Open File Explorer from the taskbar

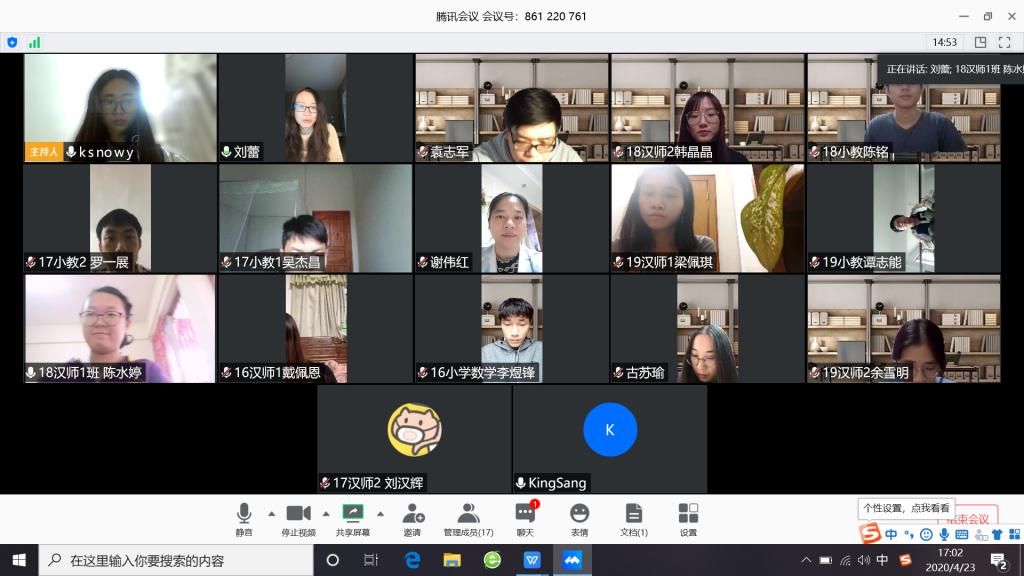(x=452, y=560)
